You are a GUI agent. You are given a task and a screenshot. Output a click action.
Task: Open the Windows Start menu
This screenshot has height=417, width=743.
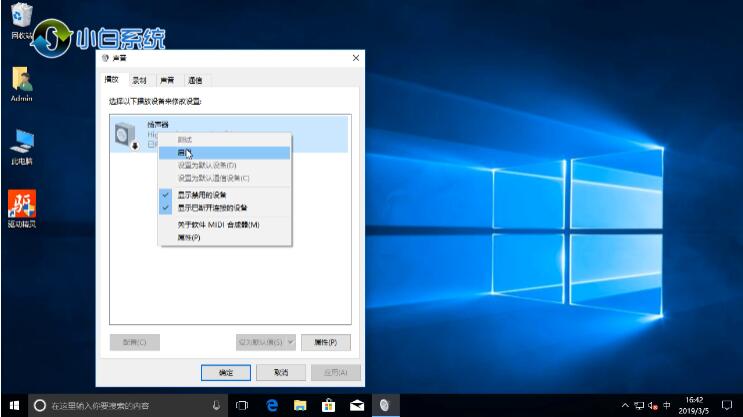pyautogui.click(x=14, y=406)
